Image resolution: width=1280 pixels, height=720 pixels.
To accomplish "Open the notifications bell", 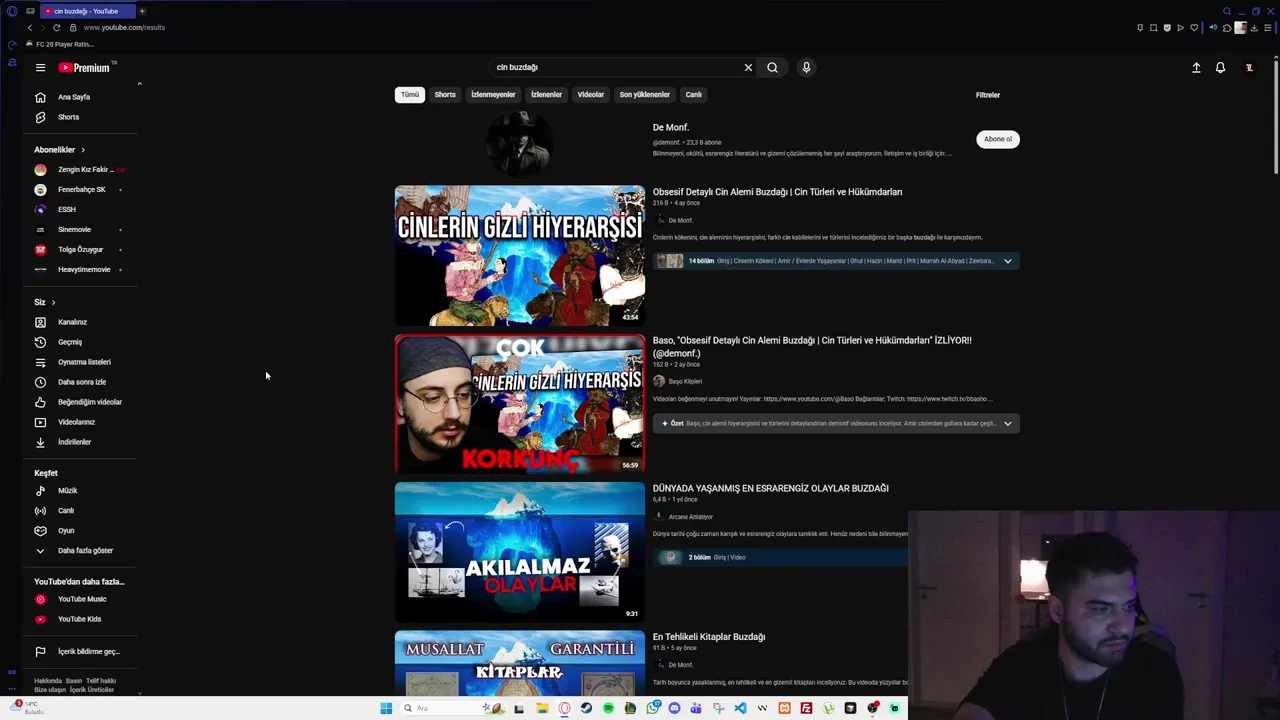I will point(1220,68).
